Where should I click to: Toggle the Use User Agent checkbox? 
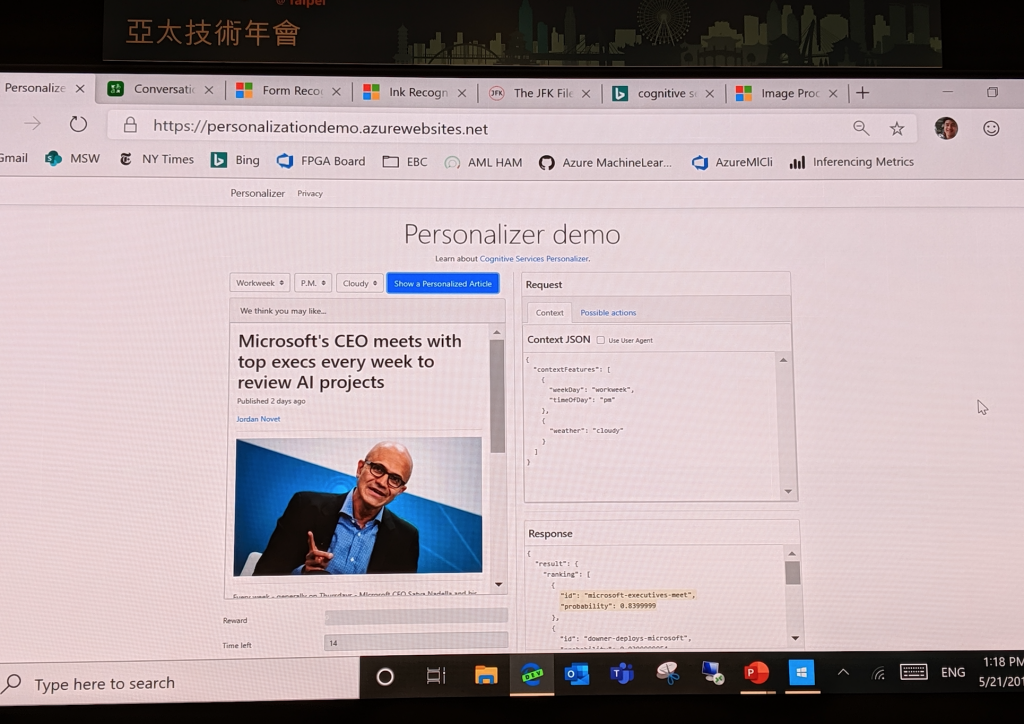coord(601,340)
